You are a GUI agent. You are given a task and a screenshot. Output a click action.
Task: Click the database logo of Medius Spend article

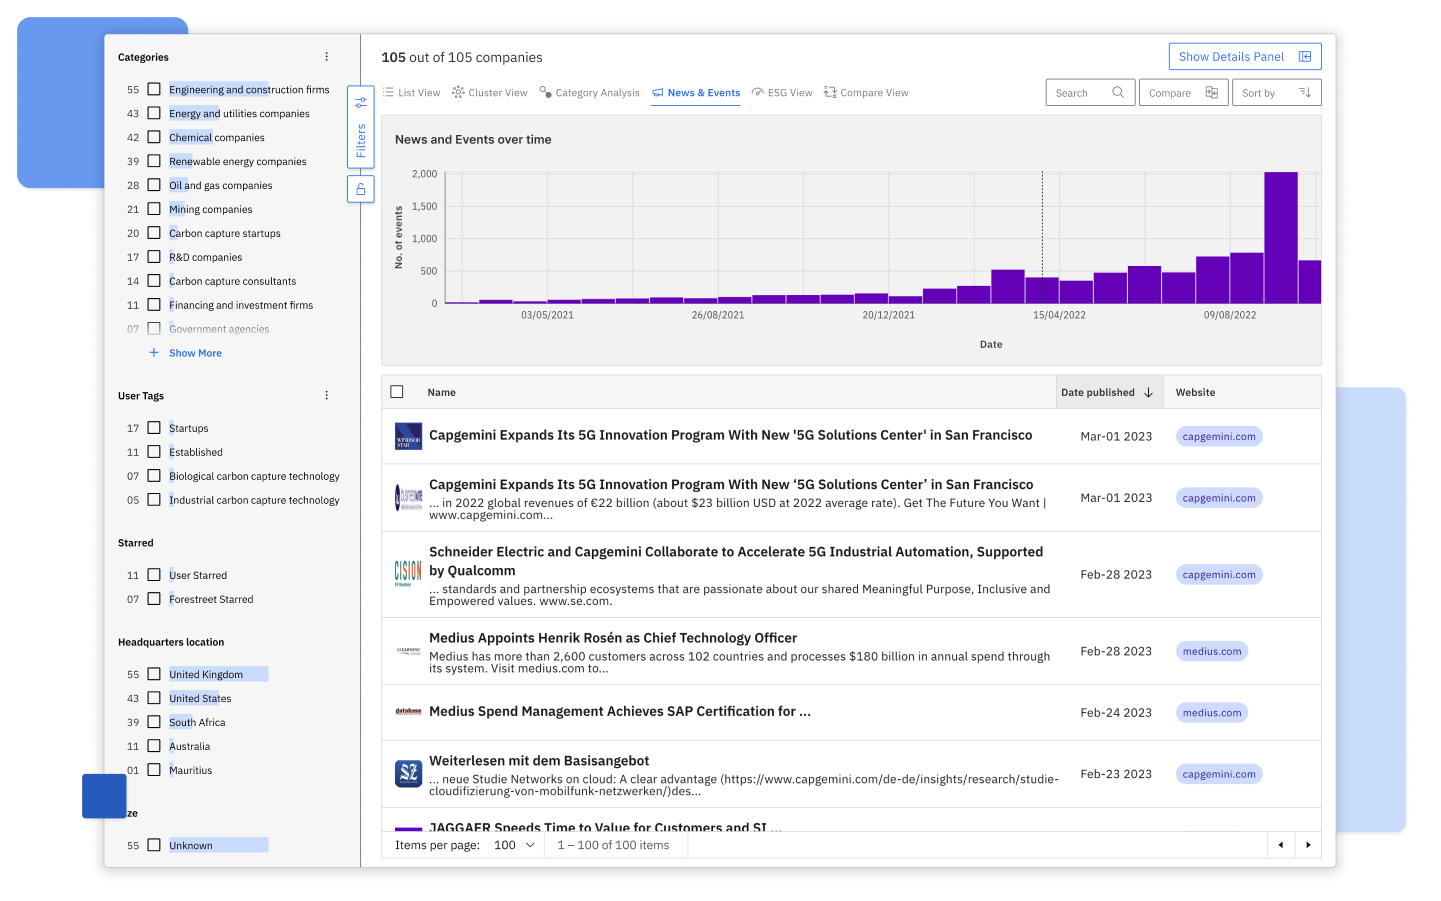(408, 712)
